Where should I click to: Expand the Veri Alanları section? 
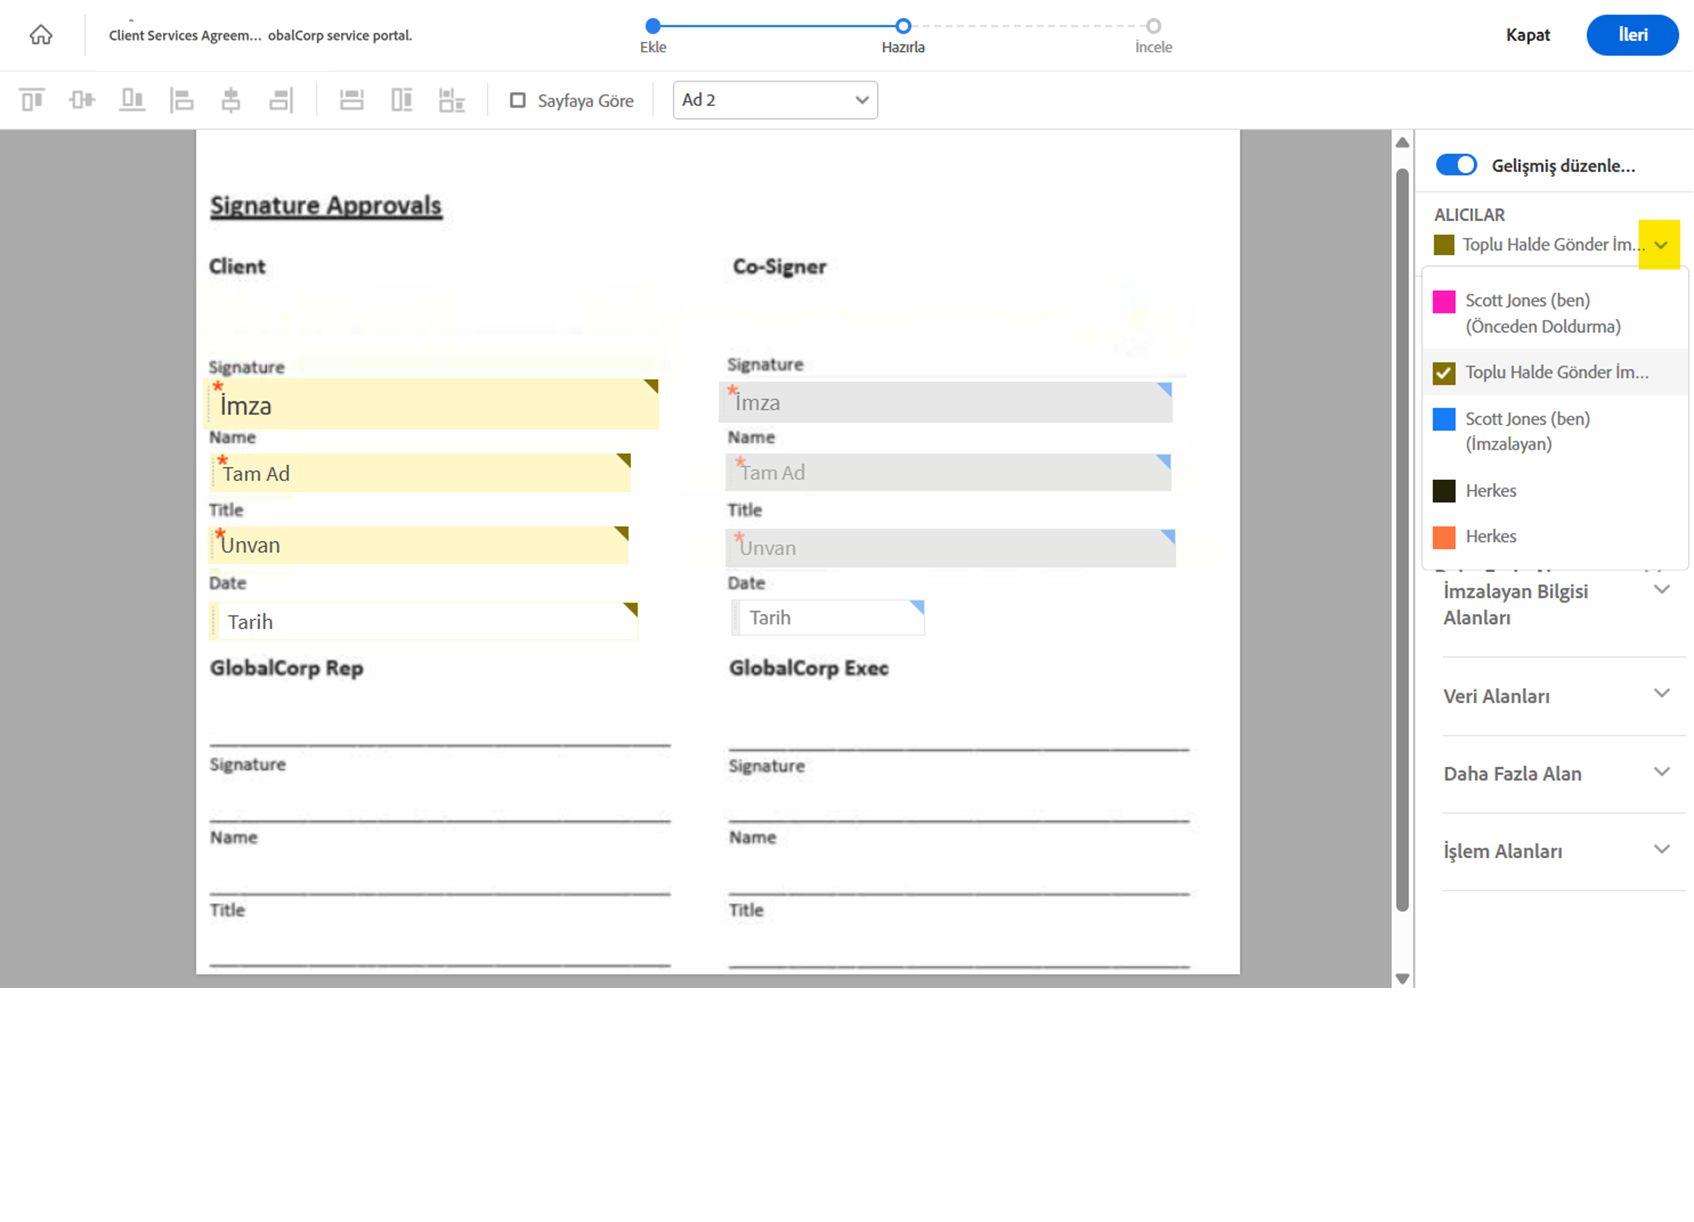[1661, 694]
